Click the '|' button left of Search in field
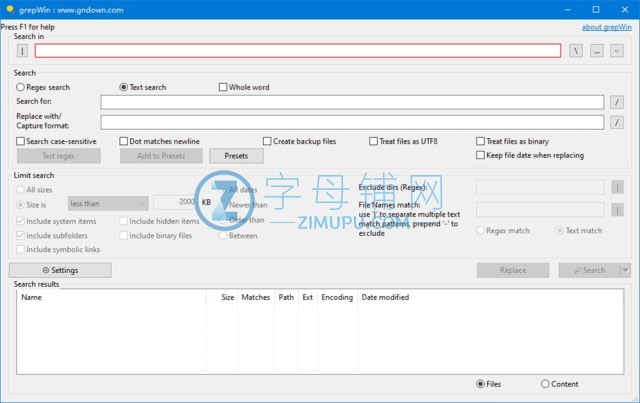Image resolution: width=640 pixels, height=403 pixels. (22, 51)
